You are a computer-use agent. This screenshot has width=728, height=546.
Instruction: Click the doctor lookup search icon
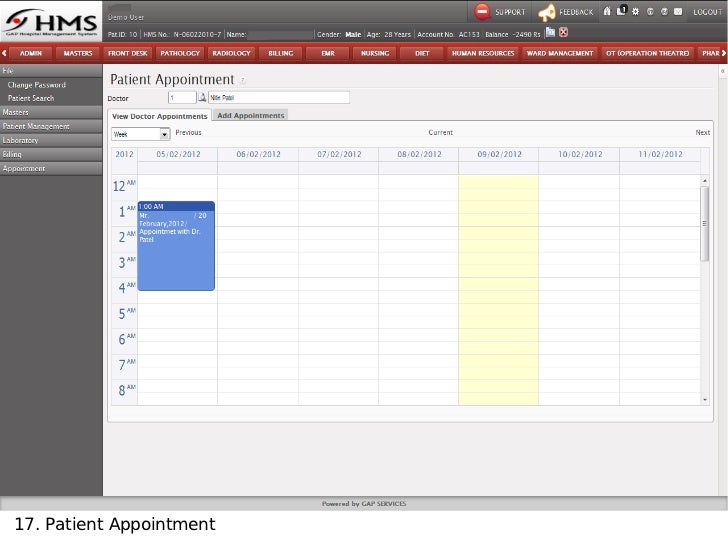[x=202, y=98]
